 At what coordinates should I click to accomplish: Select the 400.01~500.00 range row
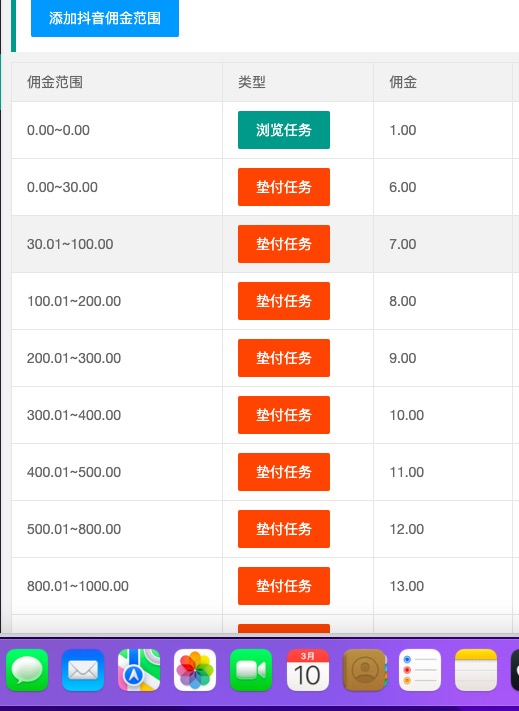tap(265, 472)
